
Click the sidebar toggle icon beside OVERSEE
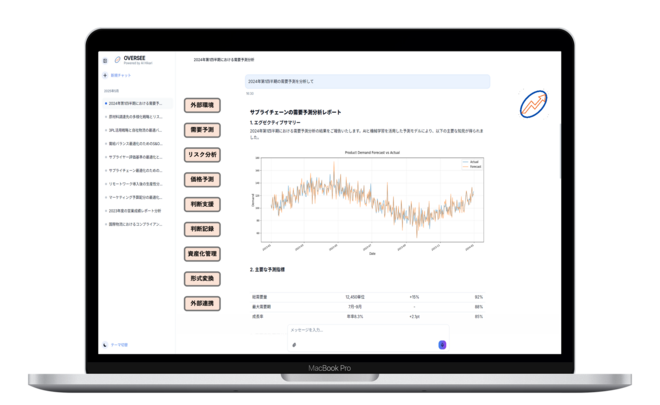coord(105,60)
